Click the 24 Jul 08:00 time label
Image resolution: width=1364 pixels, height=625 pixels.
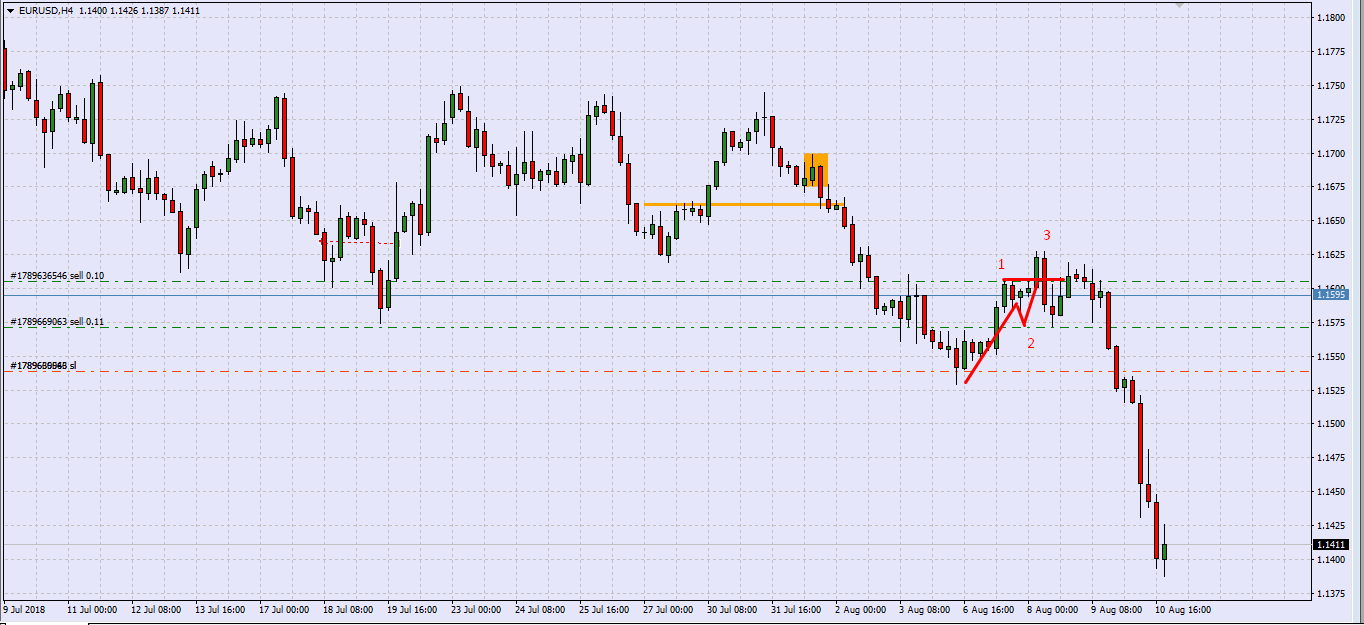click(542, 608)
